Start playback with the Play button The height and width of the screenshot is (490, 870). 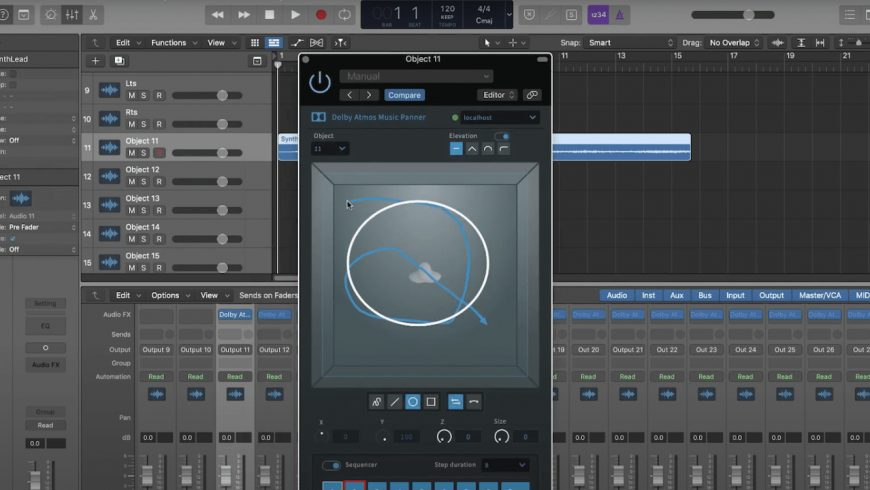[x=295, y=15]
